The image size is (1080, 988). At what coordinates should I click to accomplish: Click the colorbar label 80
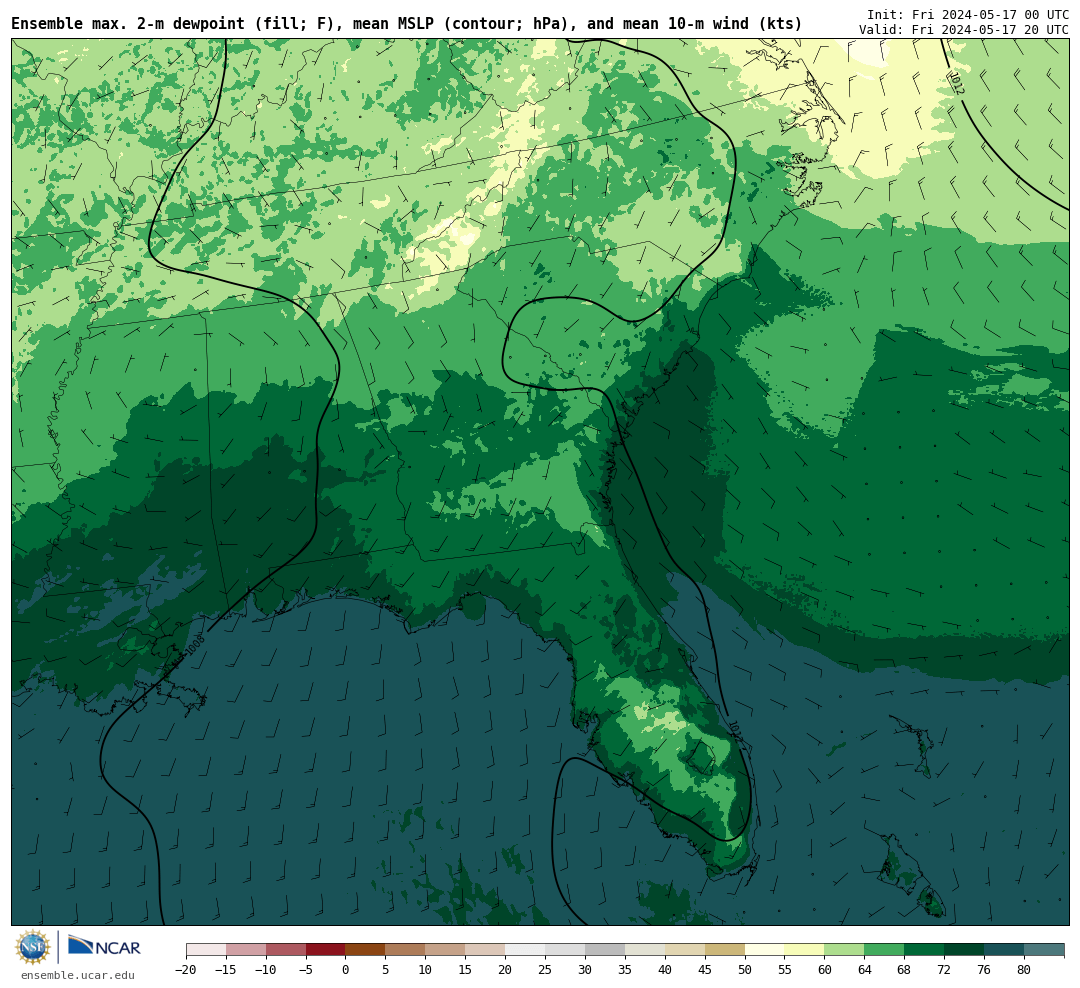(1024, 969)
